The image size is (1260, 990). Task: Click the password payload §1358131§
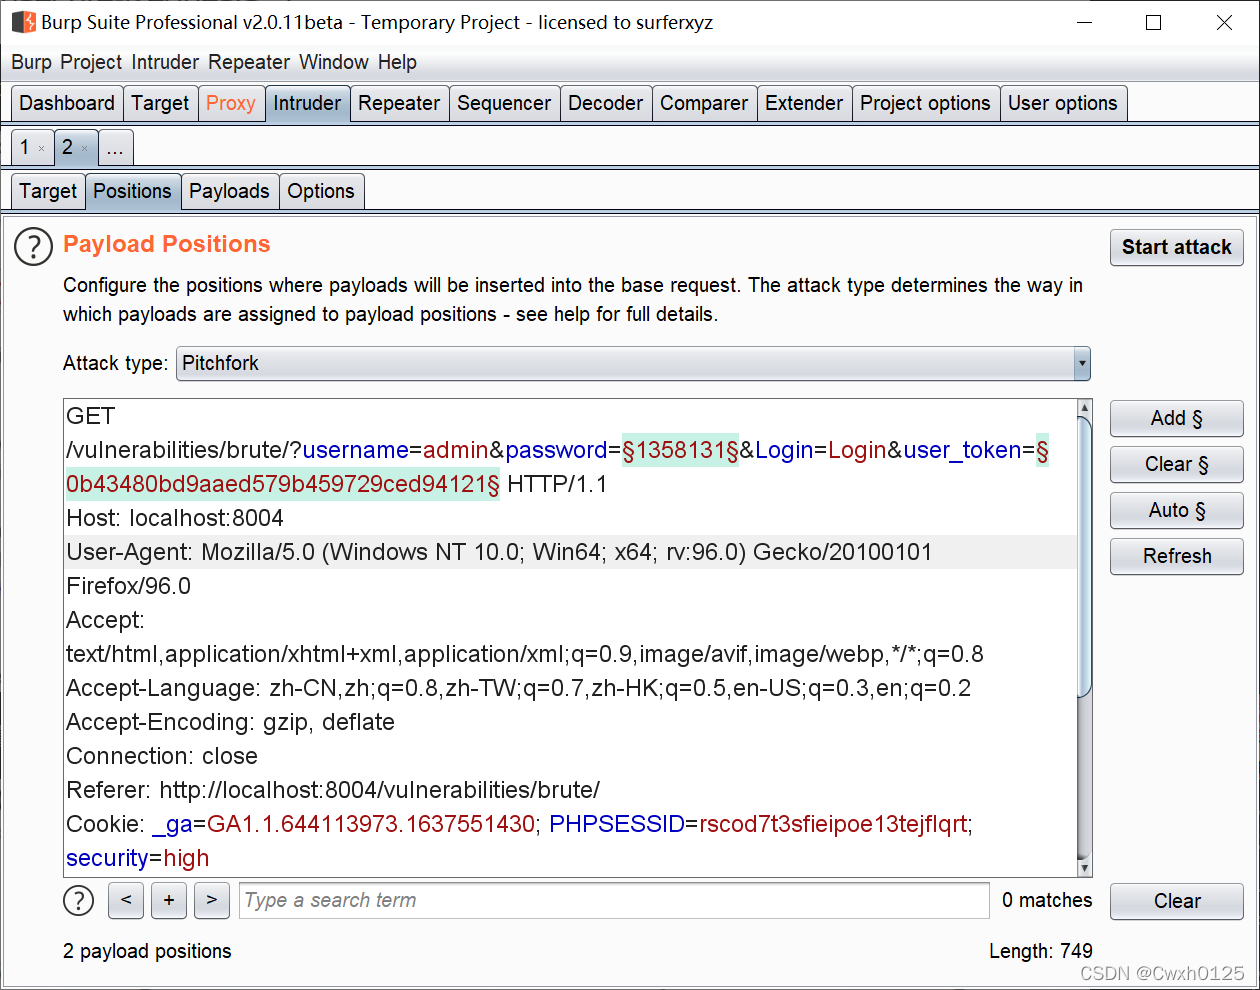point(680,450)
